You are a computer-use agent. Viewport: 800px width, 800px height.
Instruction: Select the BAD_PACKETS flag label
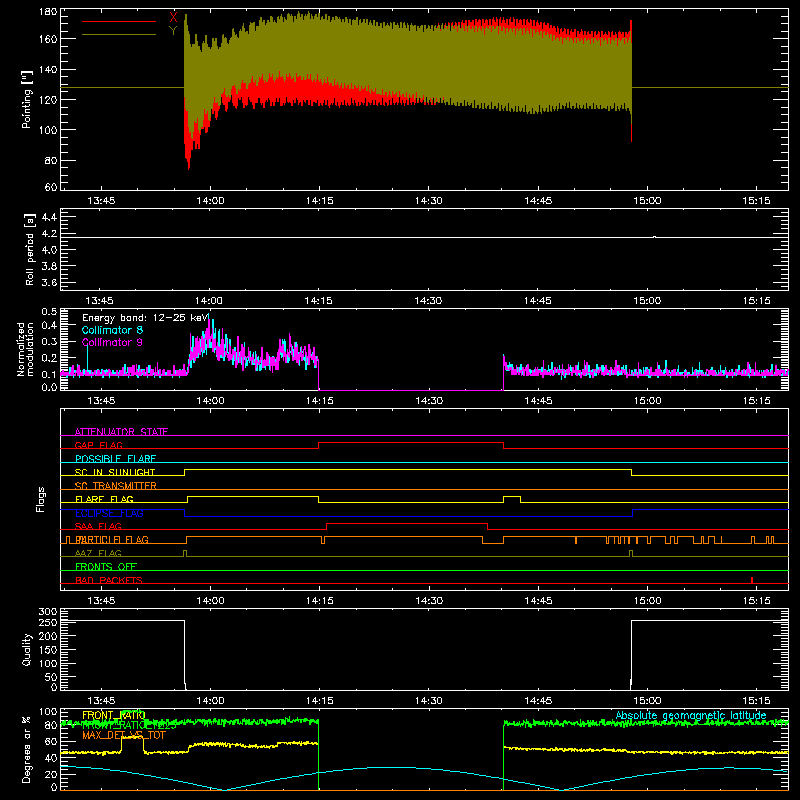click(x=109, y=580)
